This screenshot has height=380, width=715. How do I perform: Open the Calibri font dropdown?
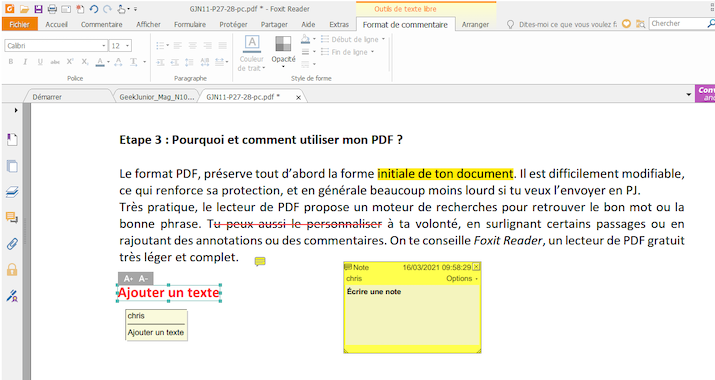click(104, 46)
